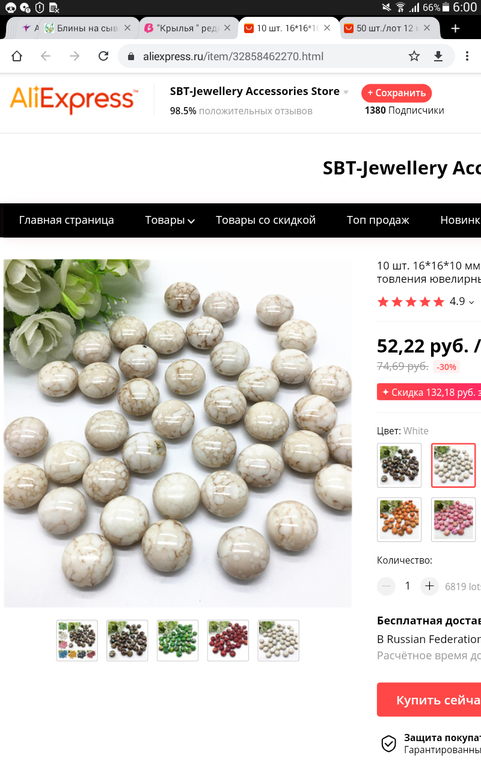Screen dimensions: 481x770
Task: Select the white bead color option
Action: (453, 465)
